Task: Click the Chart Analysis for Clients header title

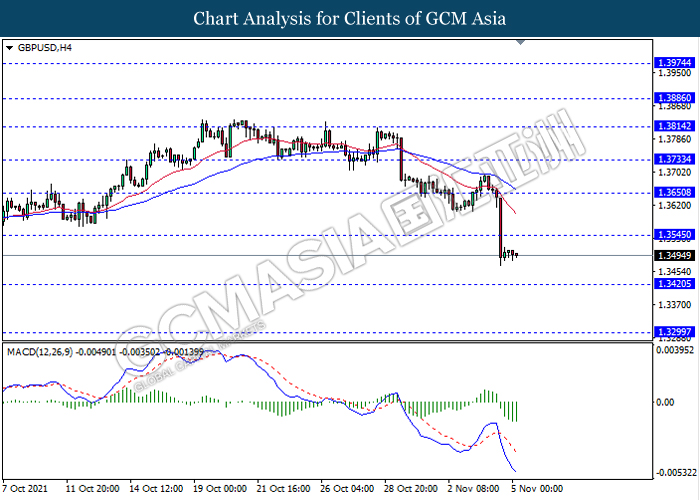Action: click(x=350, y=18)
